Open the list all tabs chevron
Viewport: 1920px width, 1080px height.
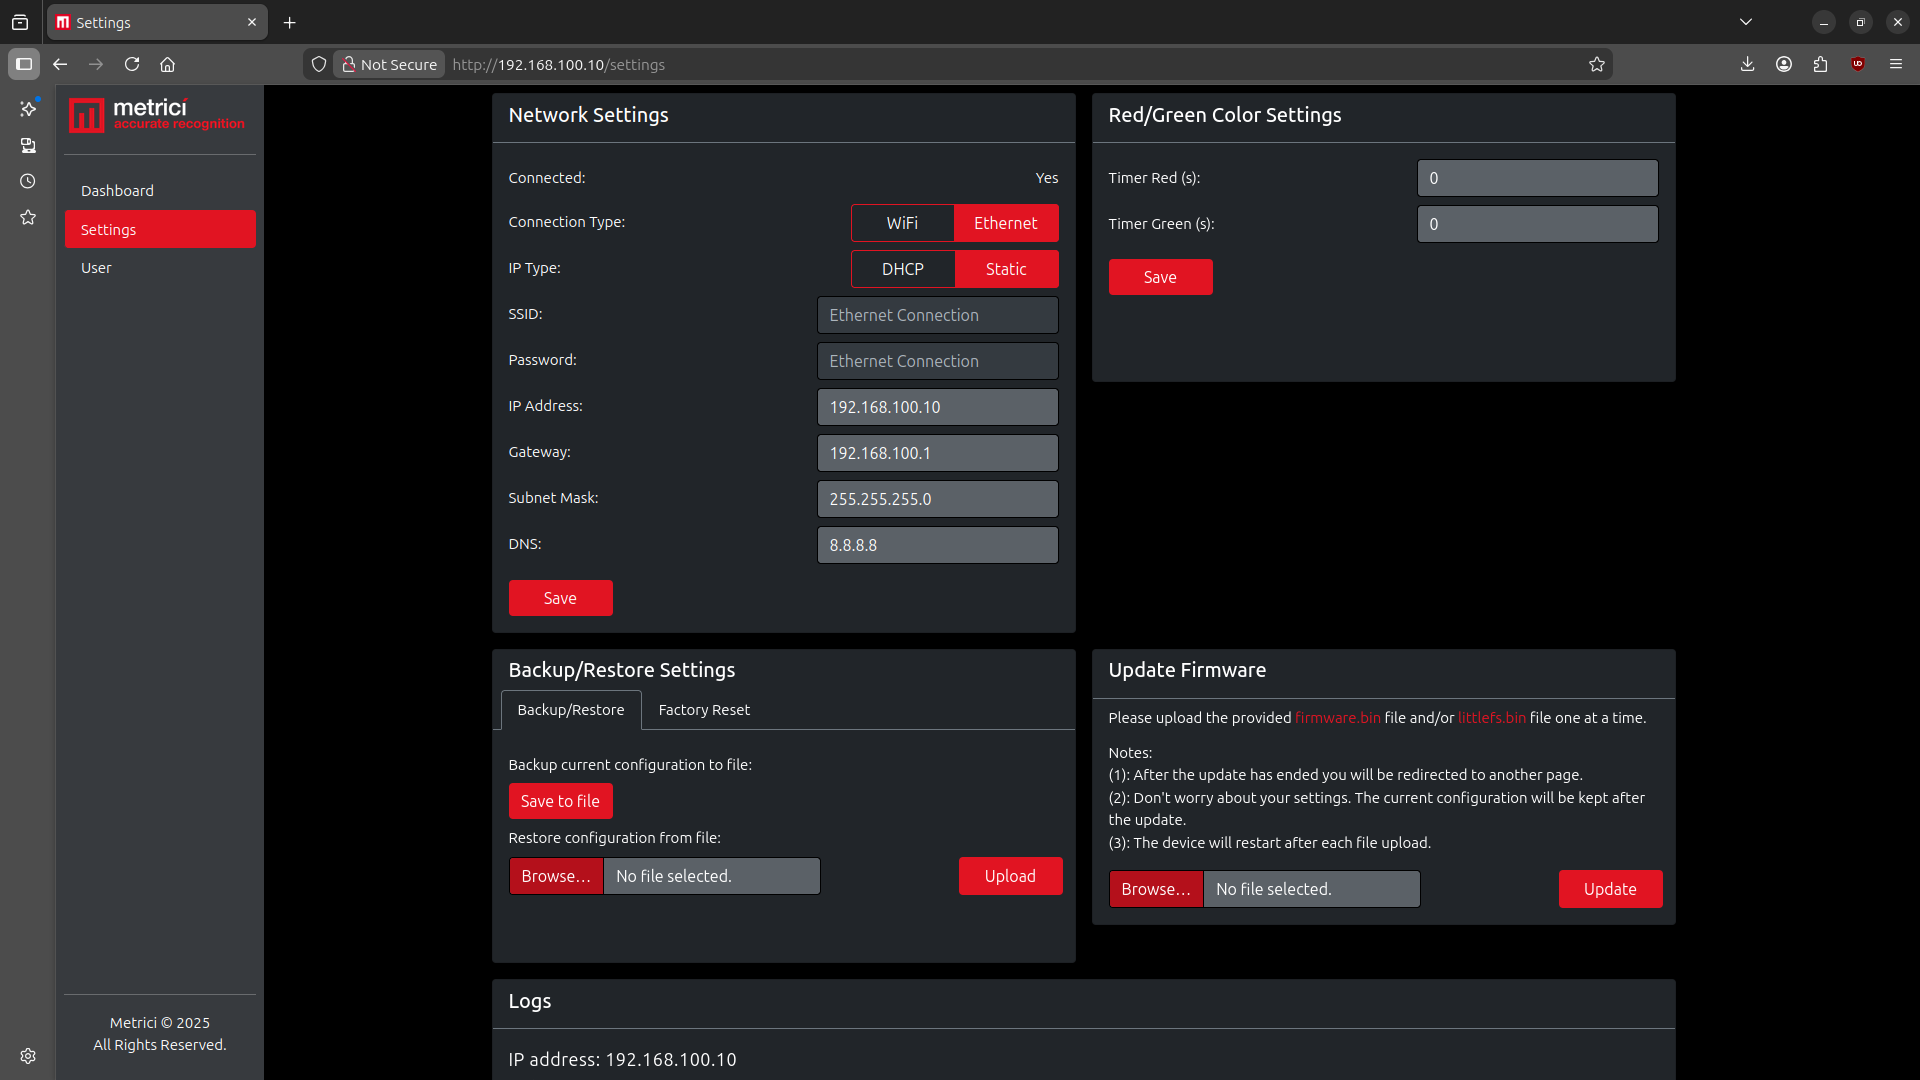[x=1746, y=22]
